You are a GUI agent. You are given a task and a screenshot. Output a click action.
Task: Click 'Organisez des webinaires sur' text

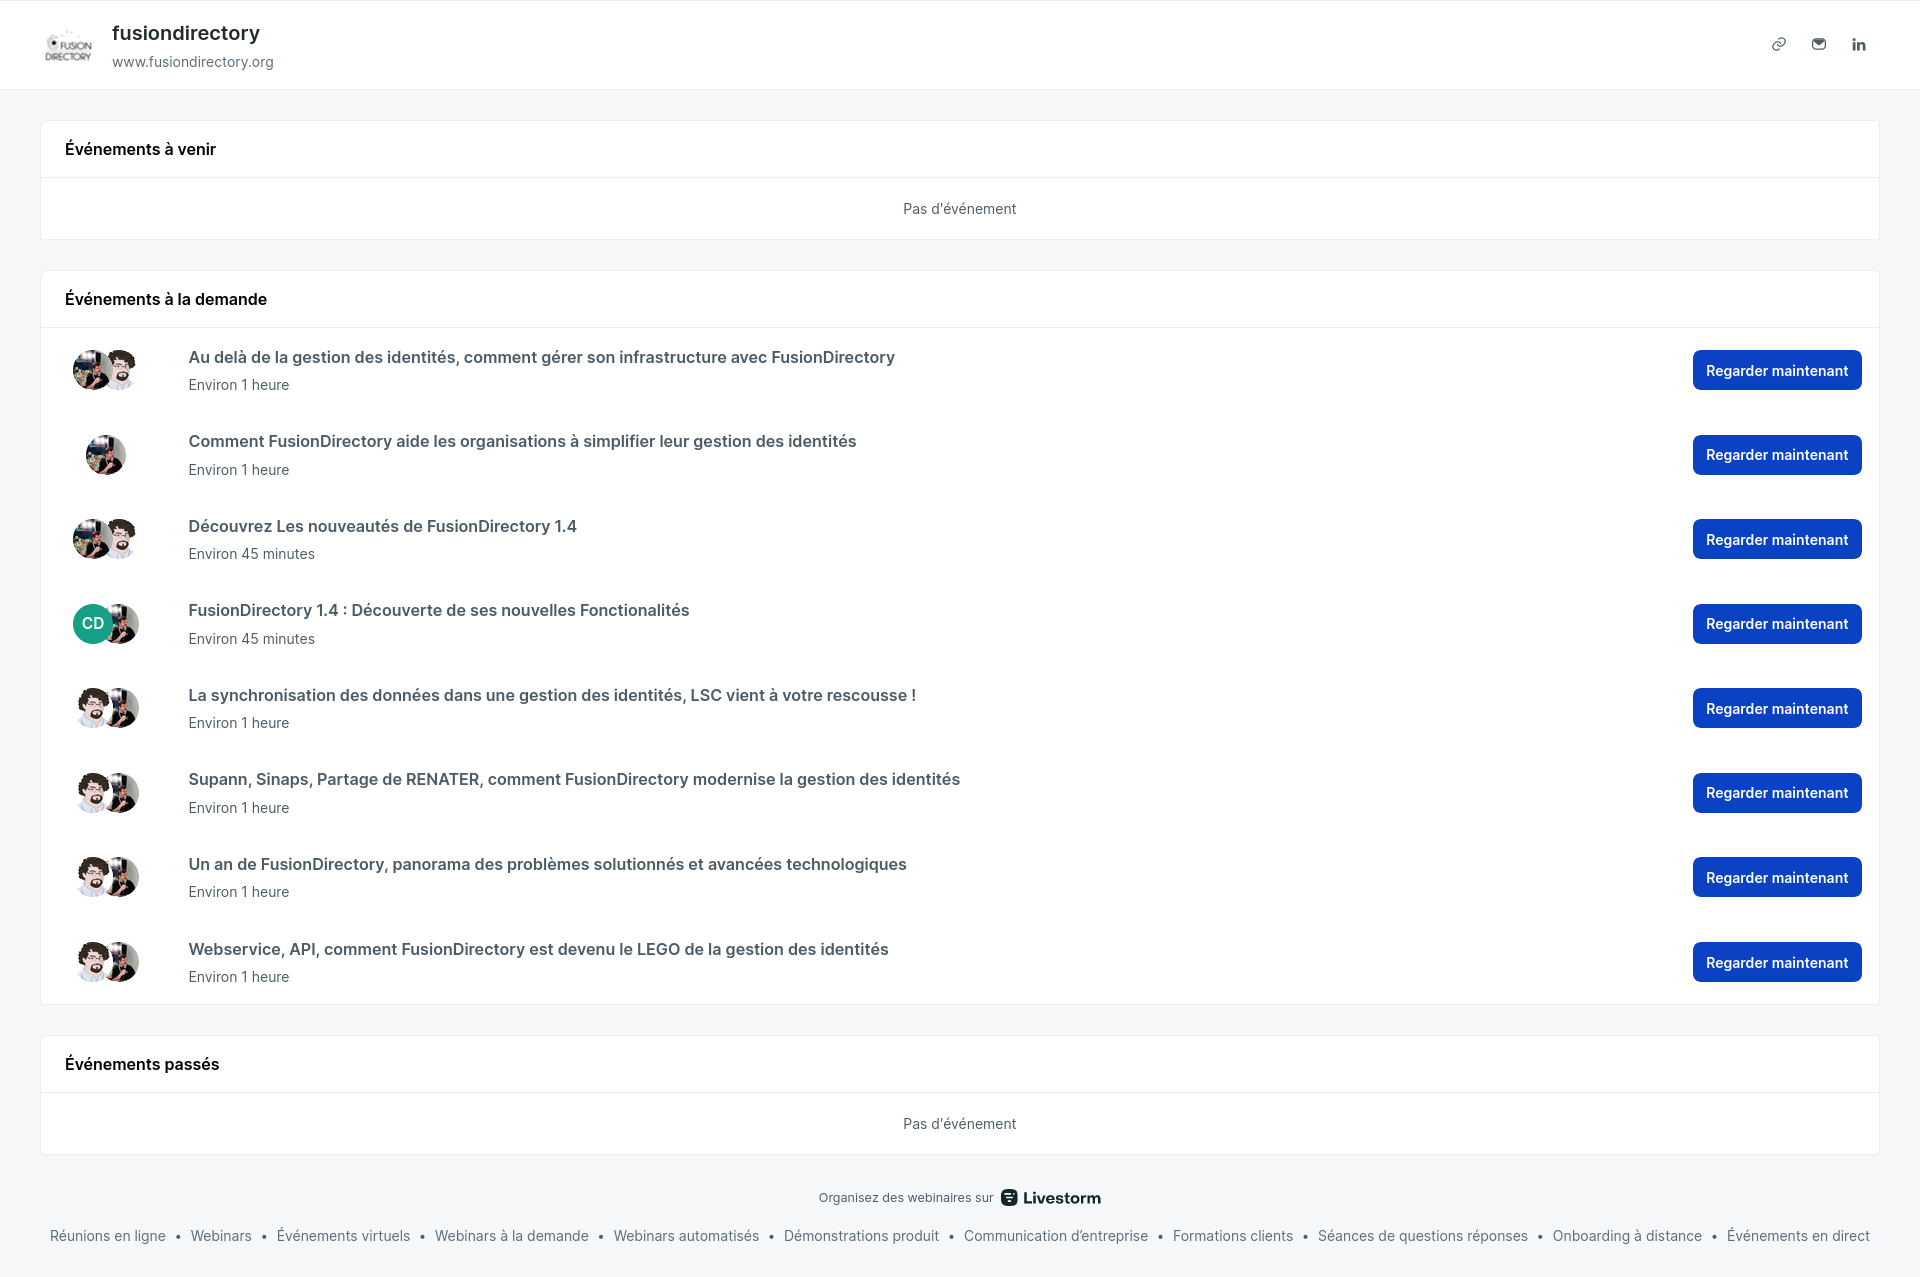(x=906, y=1198)
